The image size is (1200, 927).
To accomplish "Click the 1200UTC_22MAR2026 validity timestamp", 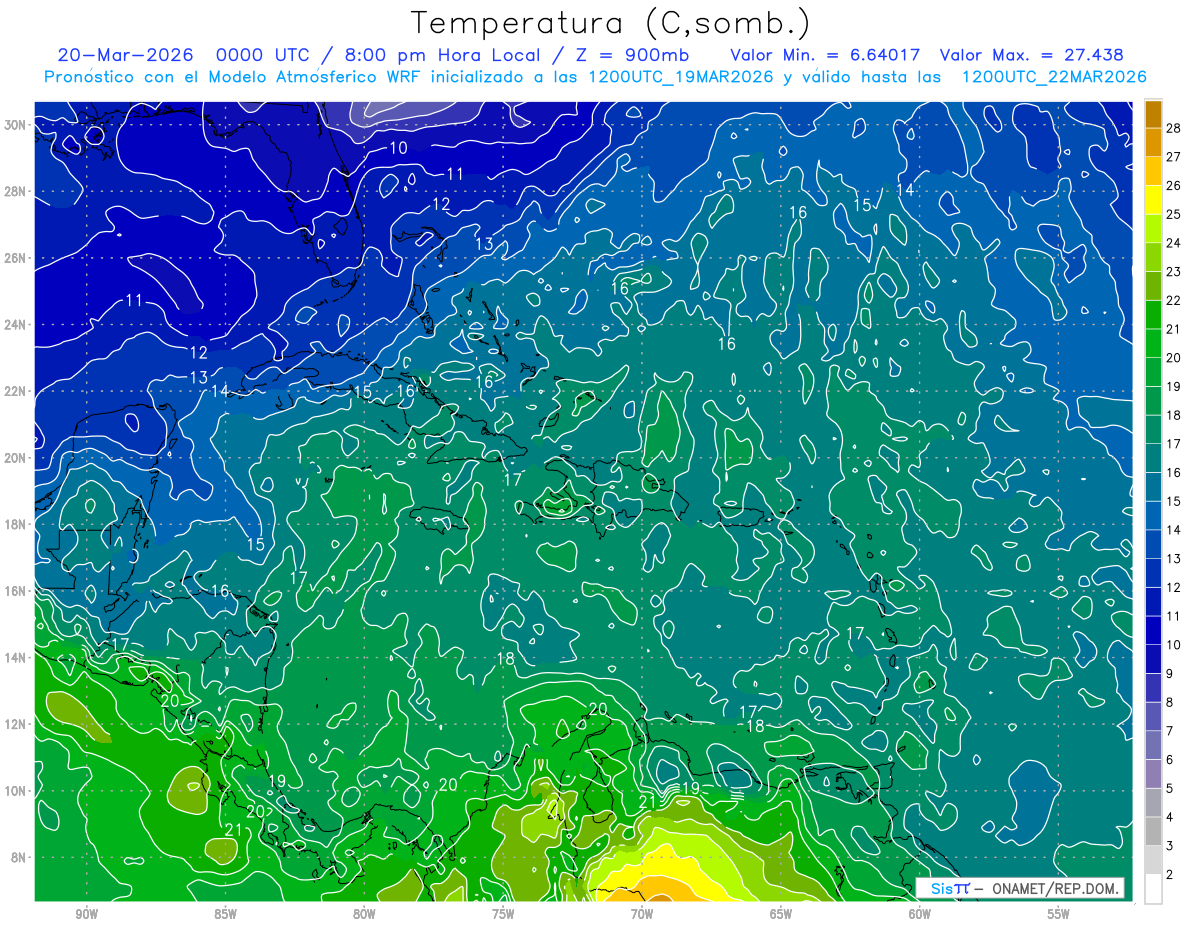I will click(x=1053, y=77).
